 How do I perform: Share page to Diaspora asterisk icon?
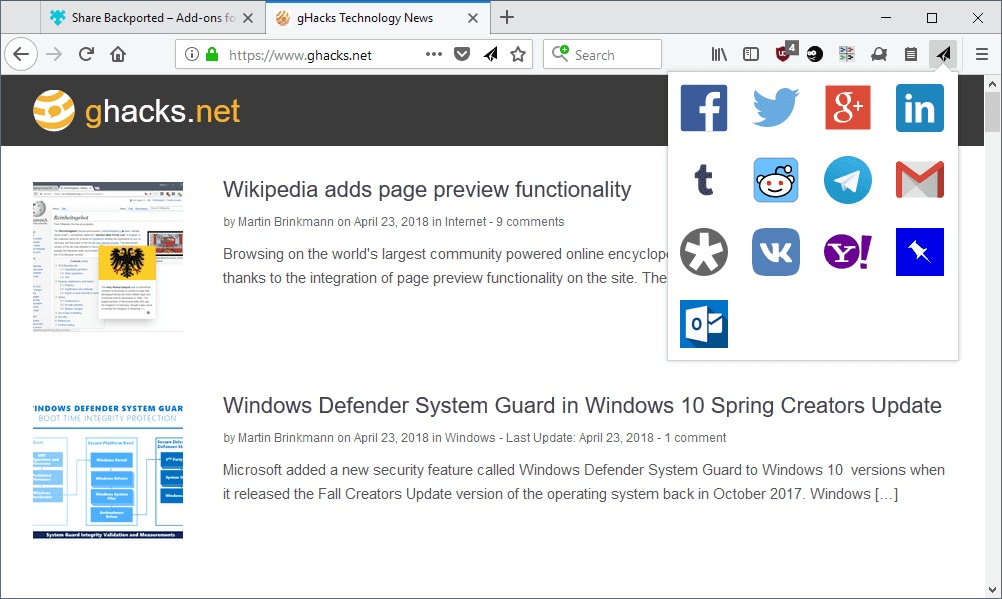(704, 252)
